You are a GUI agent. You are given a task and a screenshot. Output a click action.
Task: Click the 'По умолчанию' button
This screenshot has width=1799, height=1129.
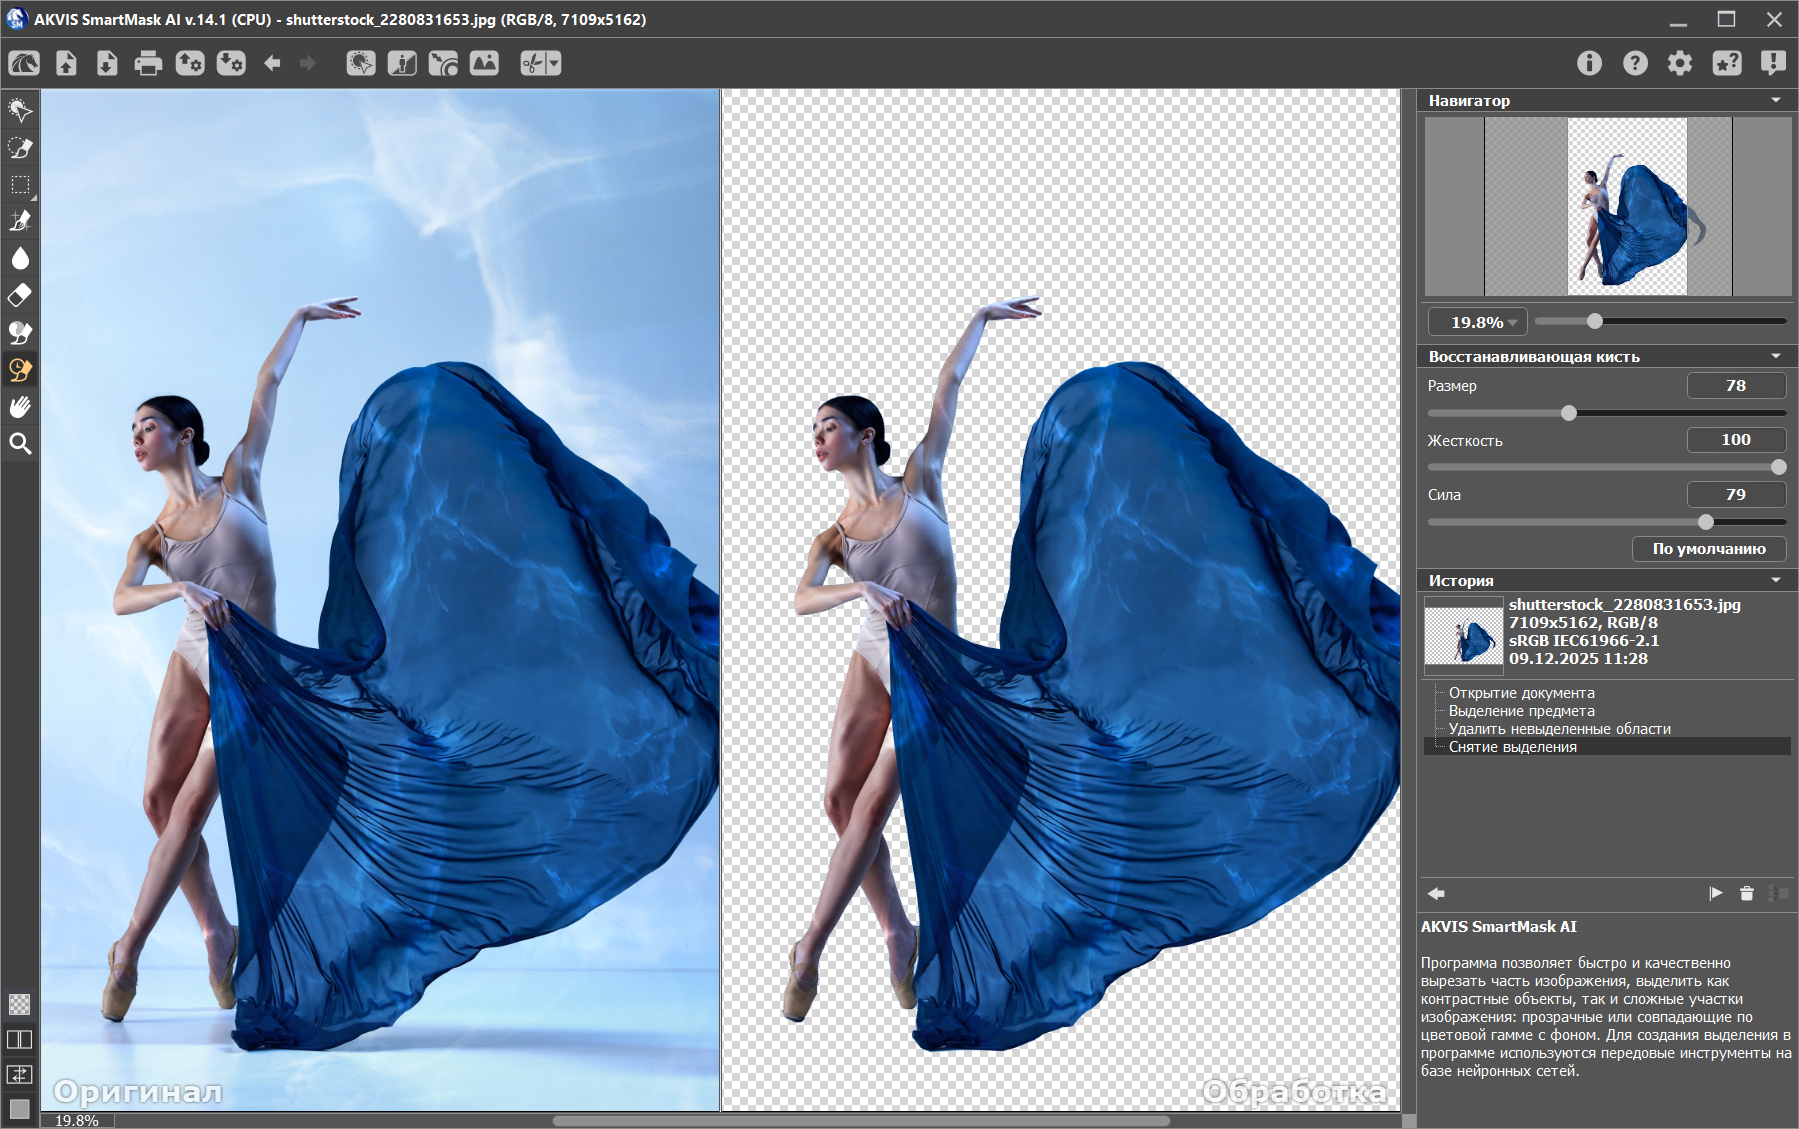click(x=1708, y=549)
